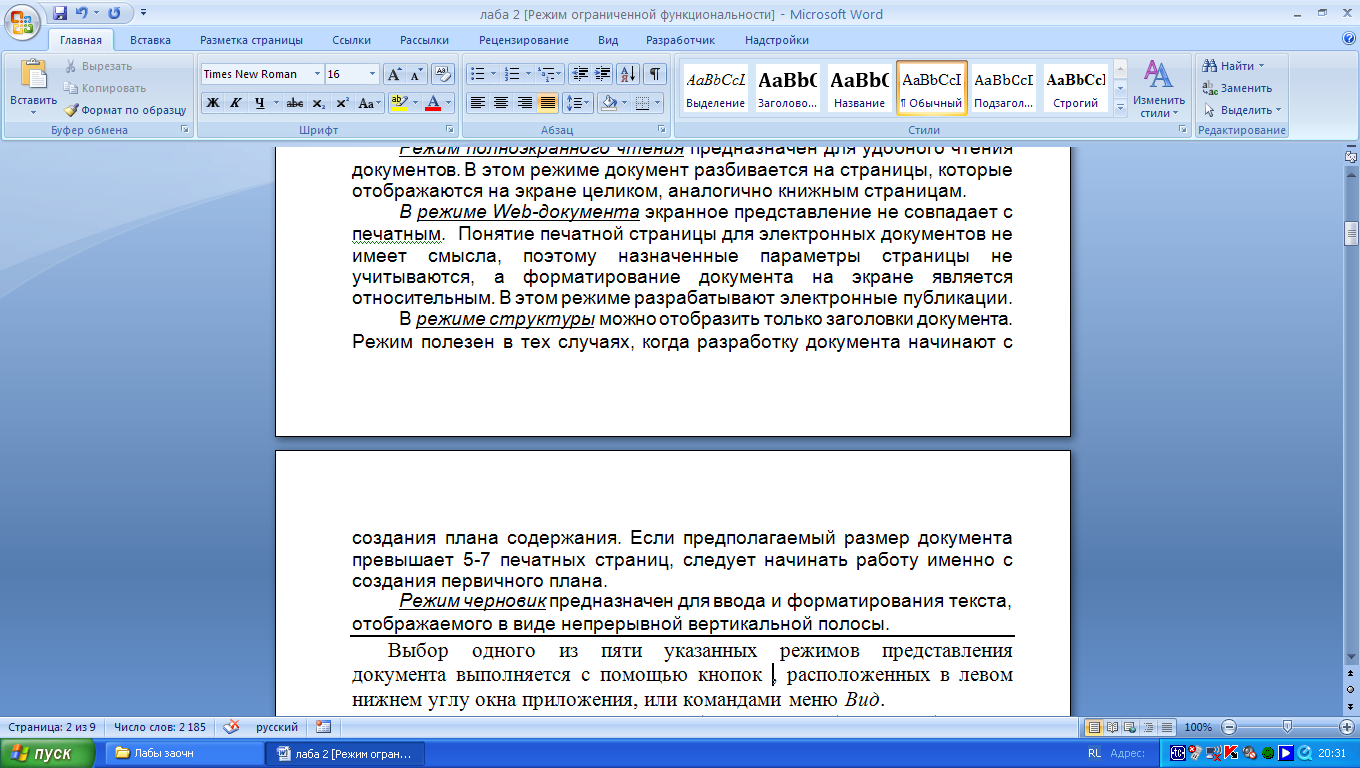Sort text with A-Я sort icon

628,74
